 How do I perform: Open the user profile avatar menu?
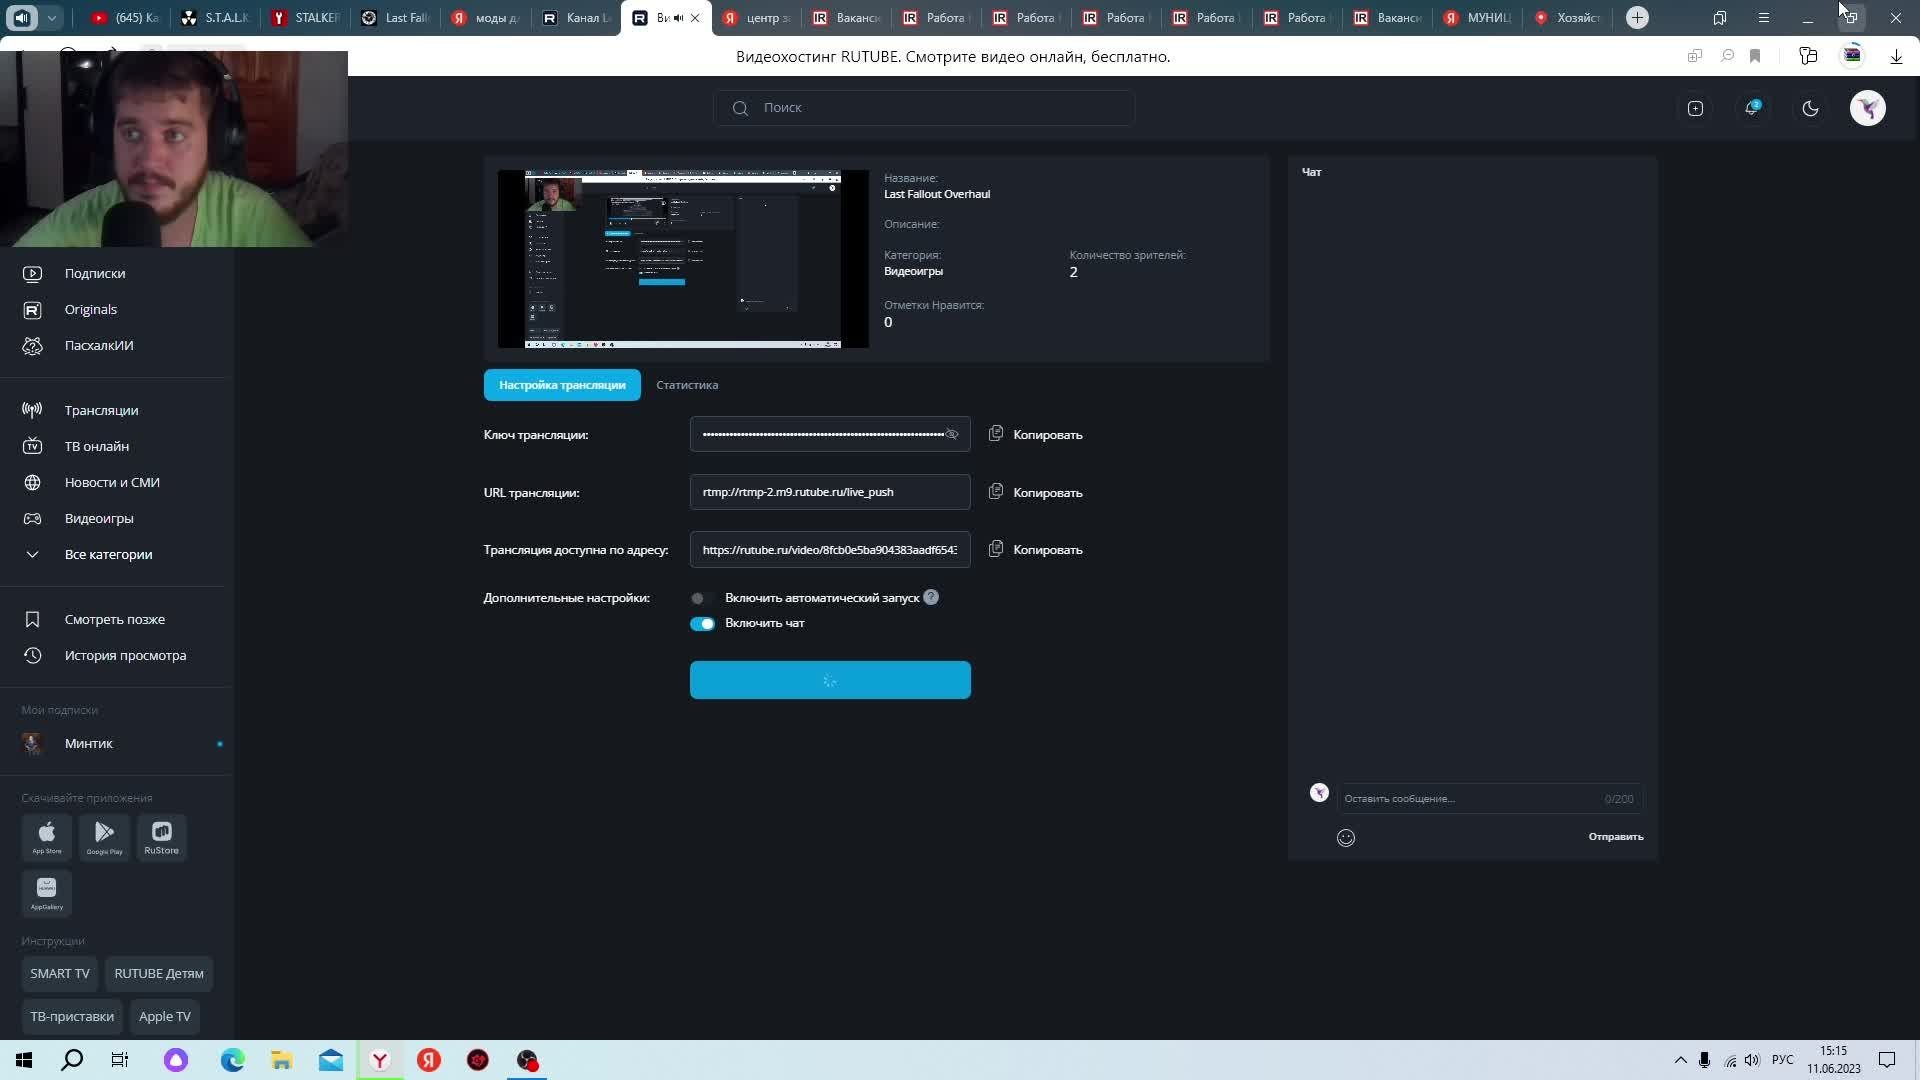[x=1867, y=108]
